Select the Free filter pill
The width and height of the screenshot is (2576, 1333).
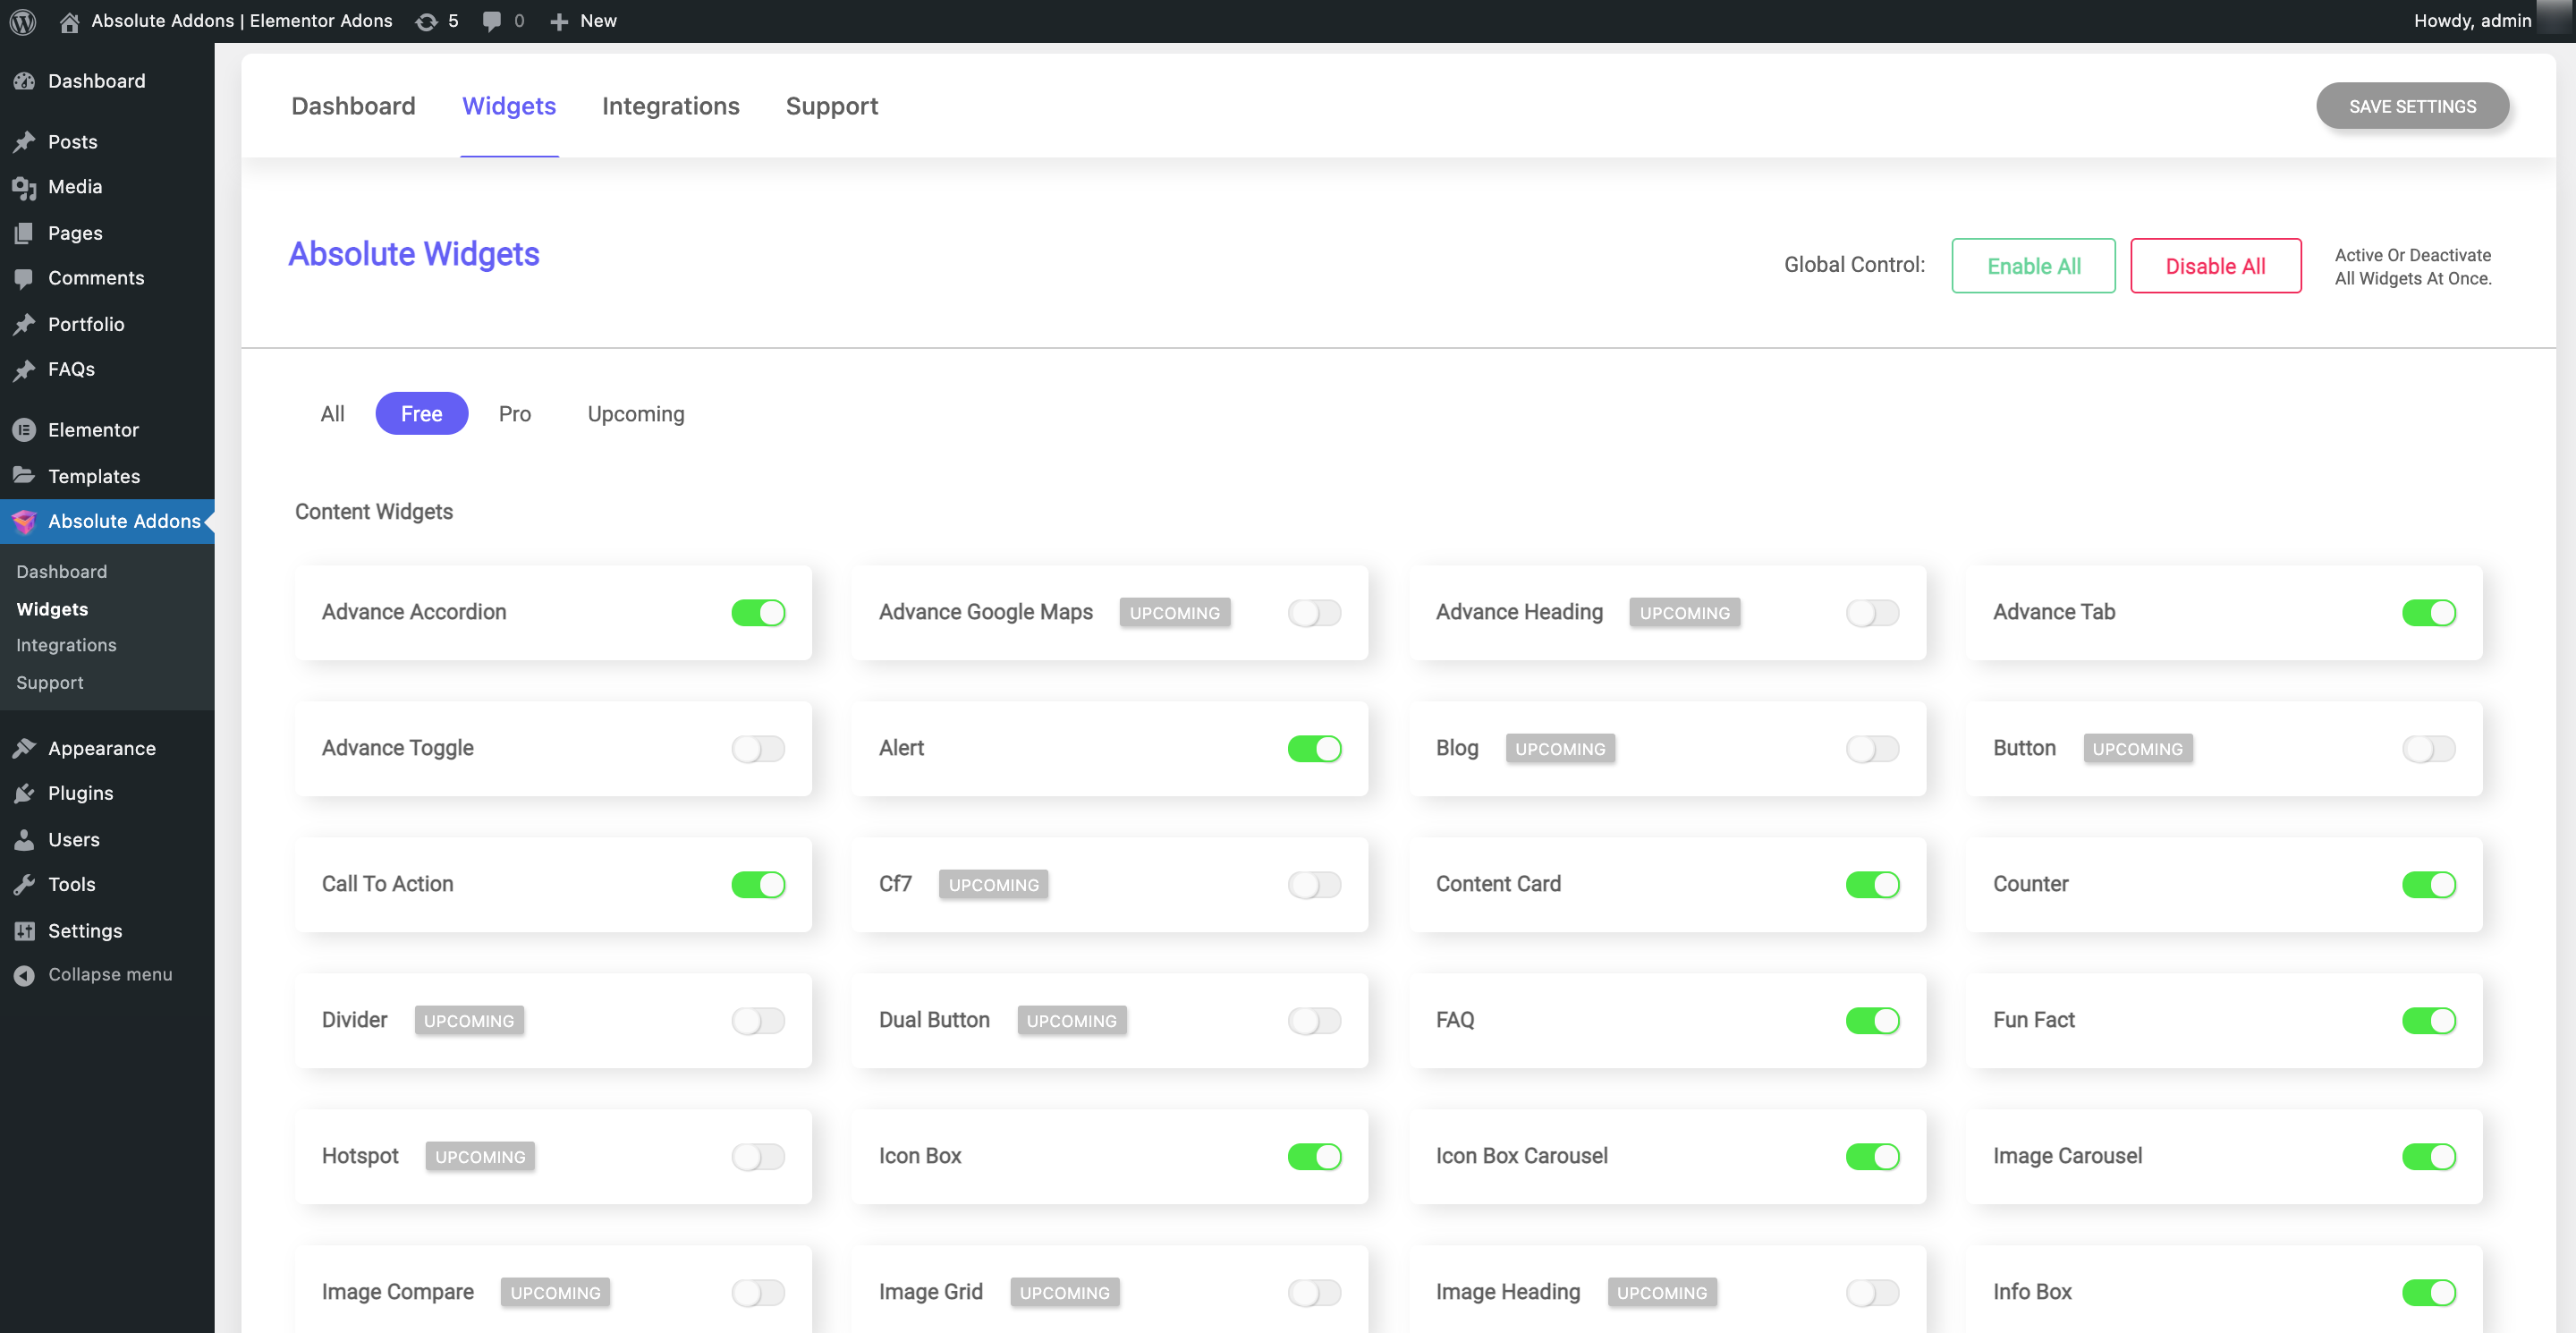tap(421, 414)
